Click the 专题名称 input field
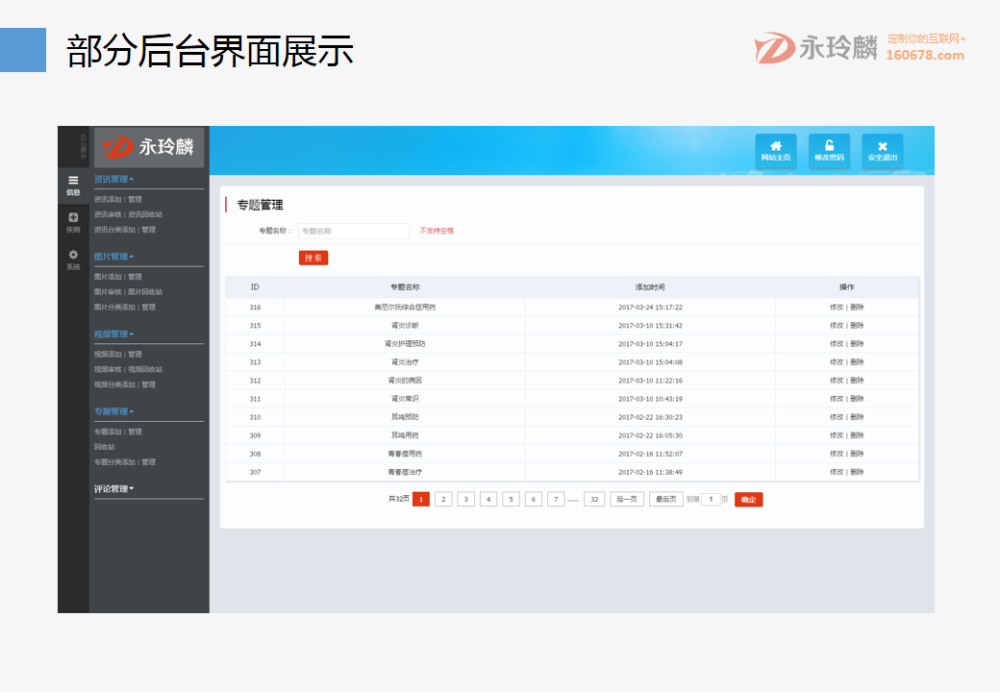Screen dimensions: 1000x692 pos(352,230)
